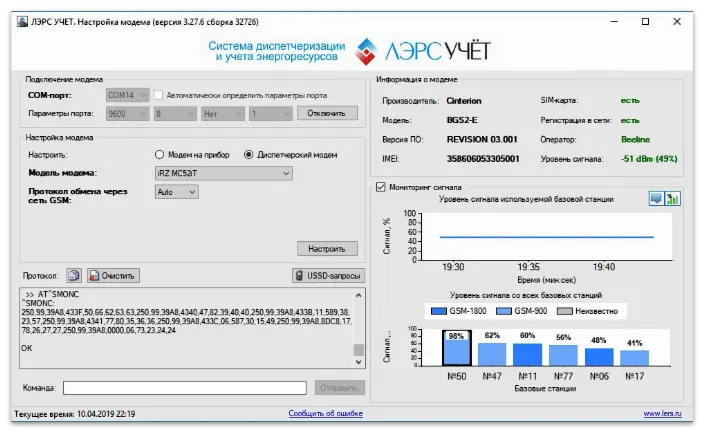Viewport: 706px width, 439px height.
Task: Select the №11 base station bar at 60%
Action: click(527, 355)
